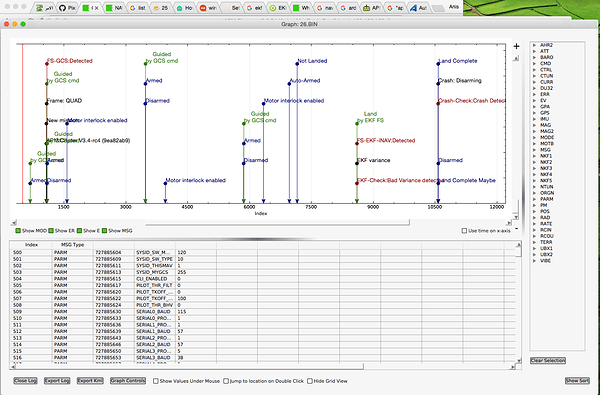Zoom out the graph with minus icon
This screenshot has height=395, width=600.
[516, 229]
